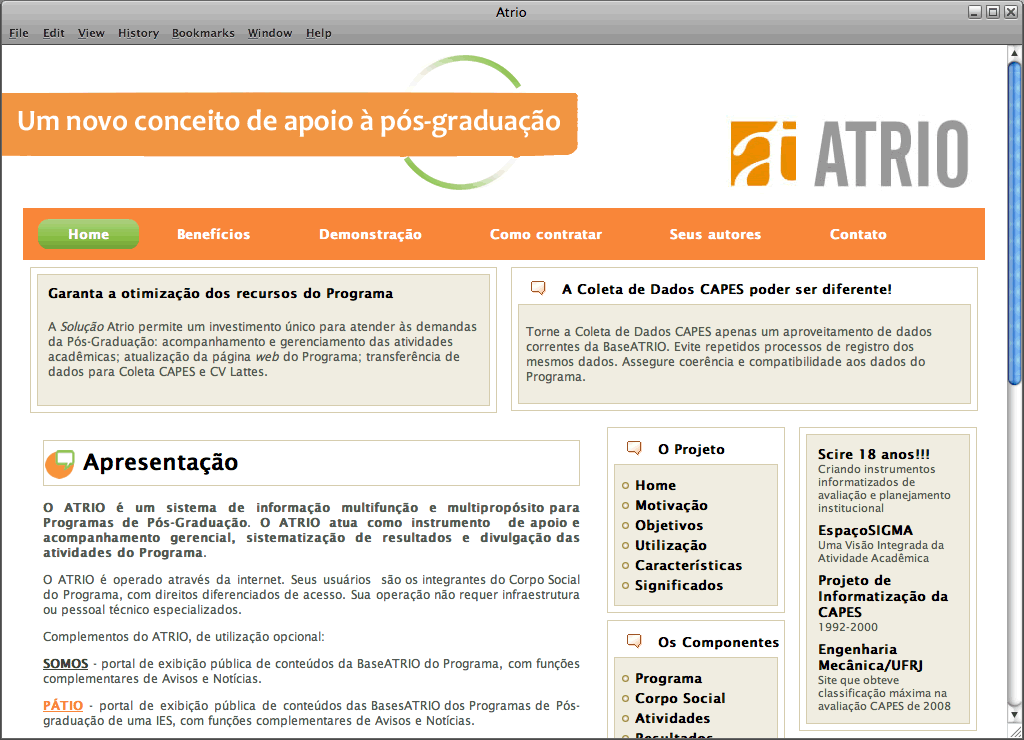This screenshot has width=1024, height=740.
Task: Follow the orange PÁTIO link
Action: pyautogui.click(x=63, y=706)
